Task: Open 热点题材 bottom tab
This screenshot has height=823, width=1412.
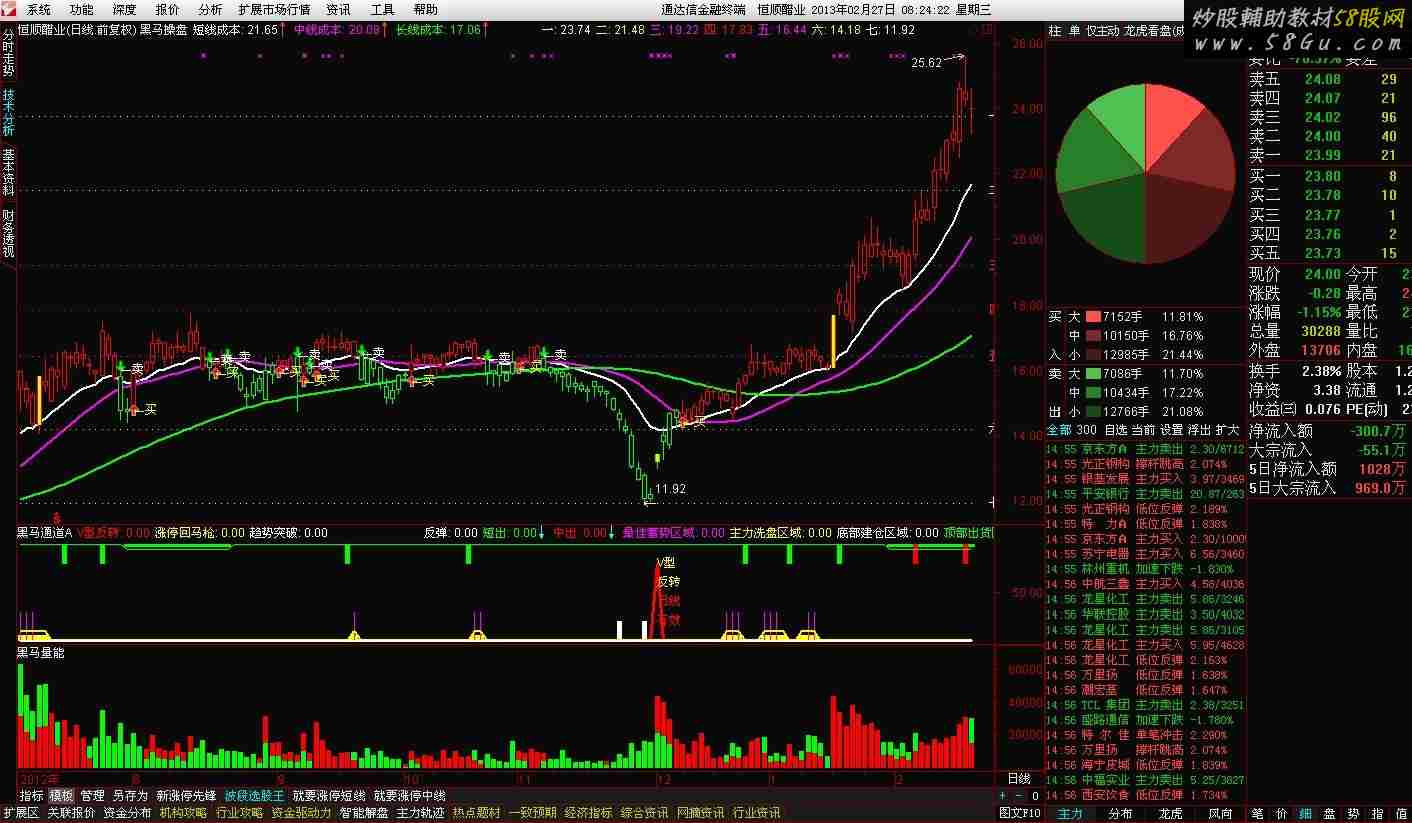Action: tap(476, 814)
